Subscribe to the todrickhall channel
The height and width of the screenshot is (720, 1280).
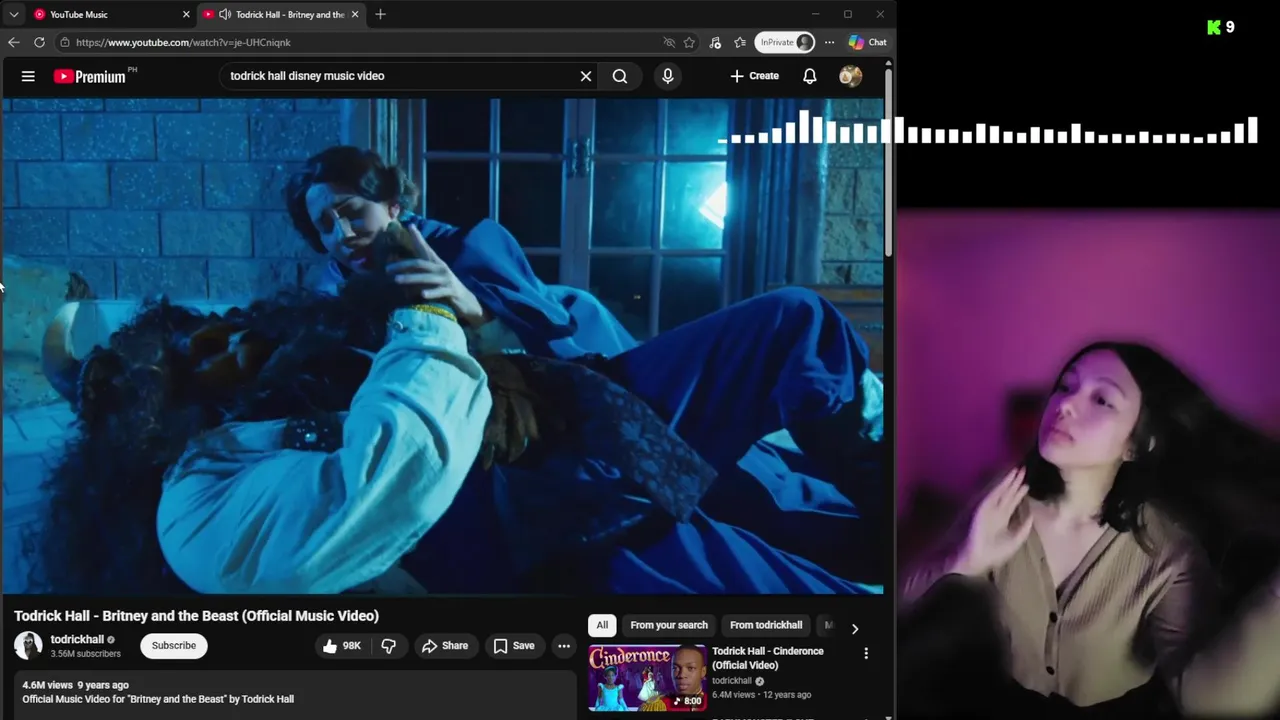[174, 646]
